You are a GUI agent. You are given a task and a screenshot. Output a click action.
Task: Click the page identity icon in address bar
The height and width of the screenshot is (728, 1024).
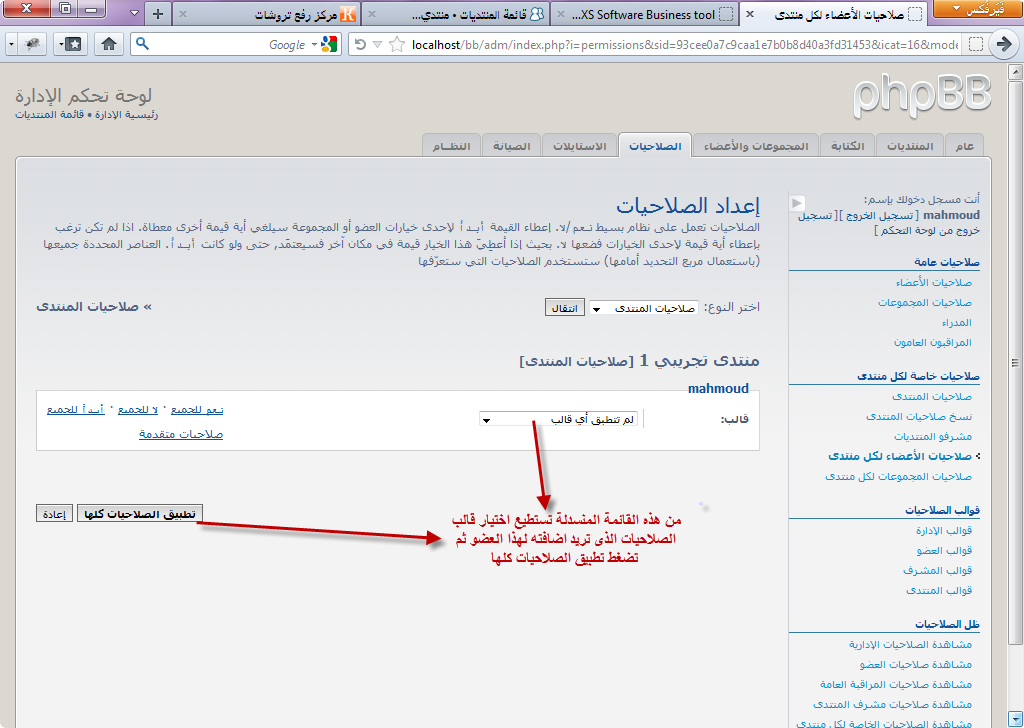point(976,44)
